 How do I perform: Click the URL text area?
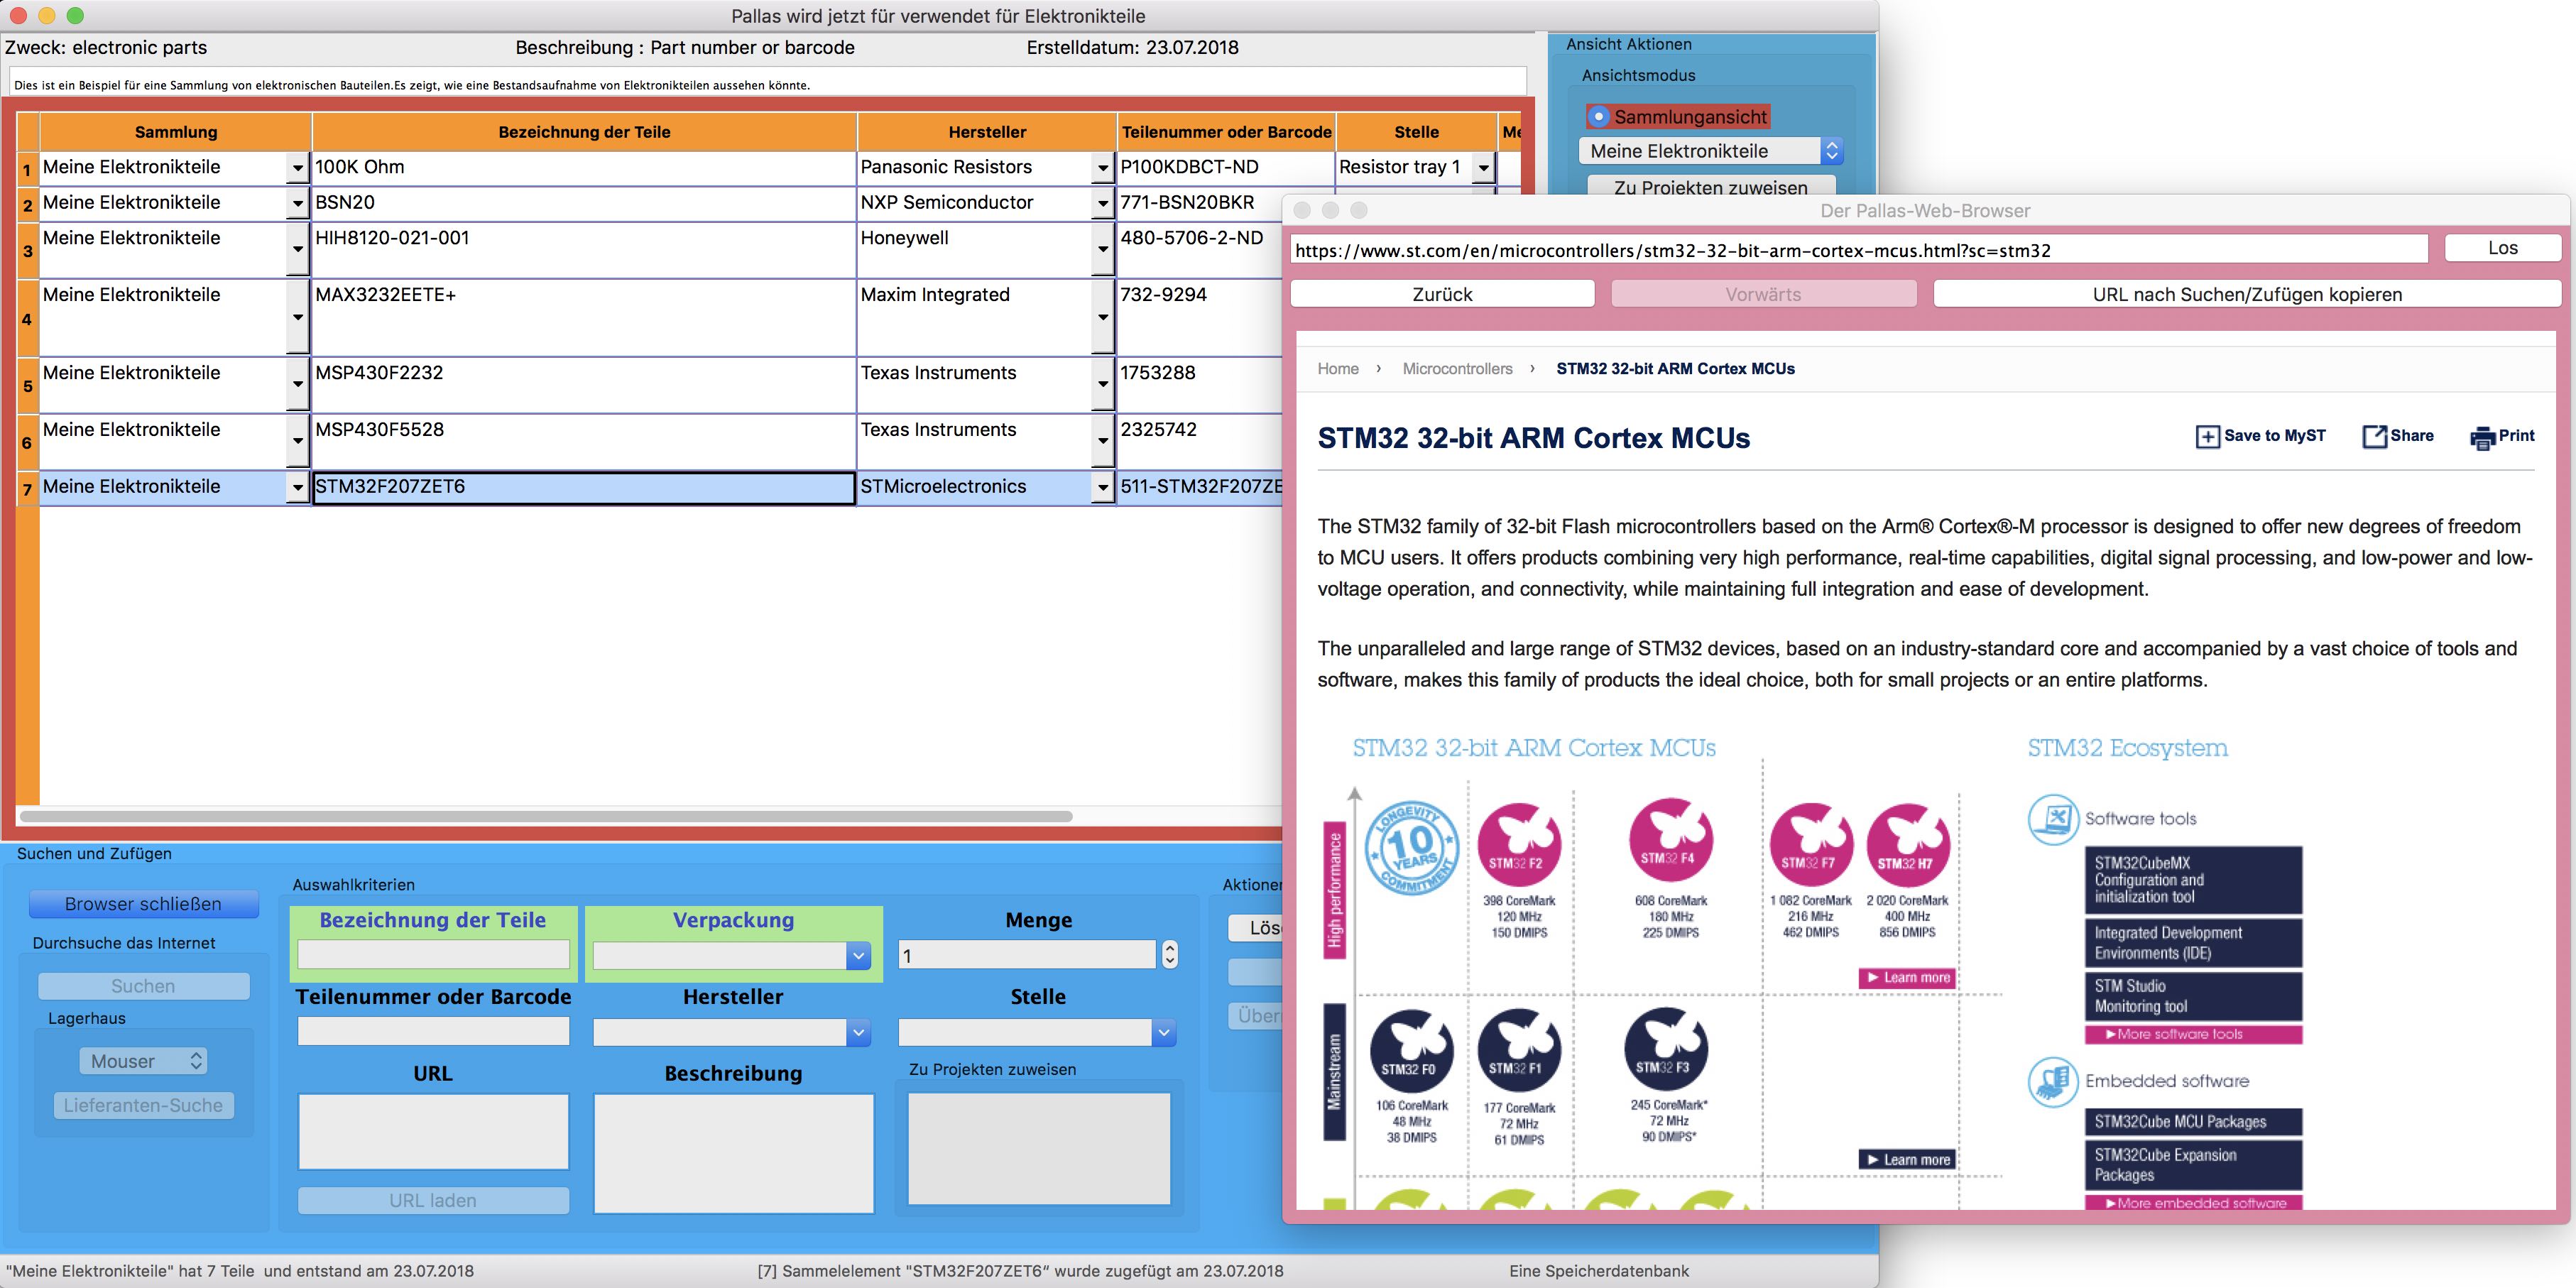tap(433, 1131)
